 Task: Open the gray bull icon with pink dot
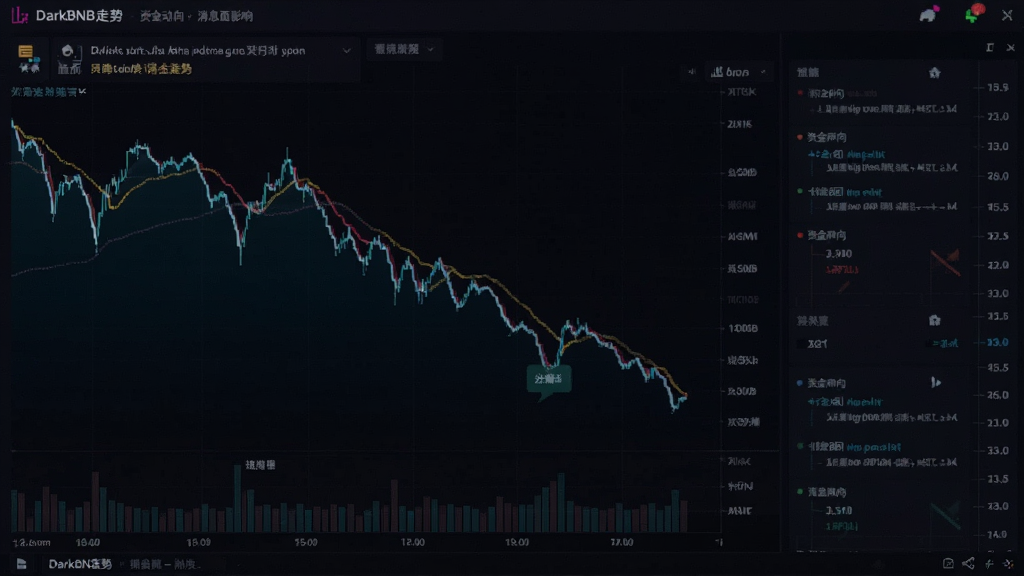[929, 14]
